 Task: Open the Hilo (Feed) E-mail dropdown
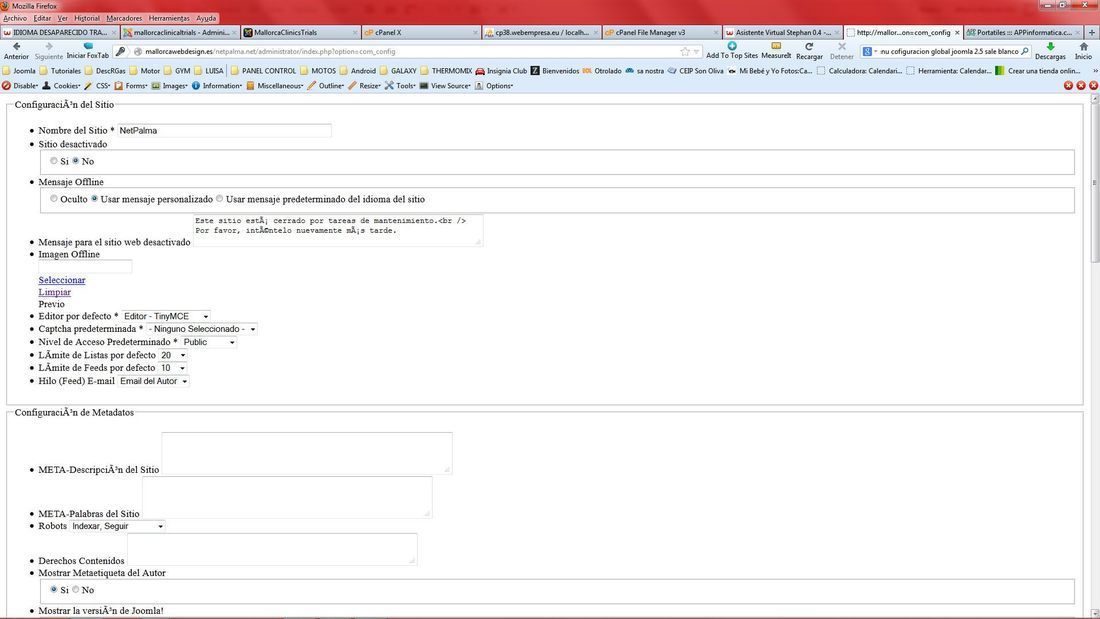(154, 381)
